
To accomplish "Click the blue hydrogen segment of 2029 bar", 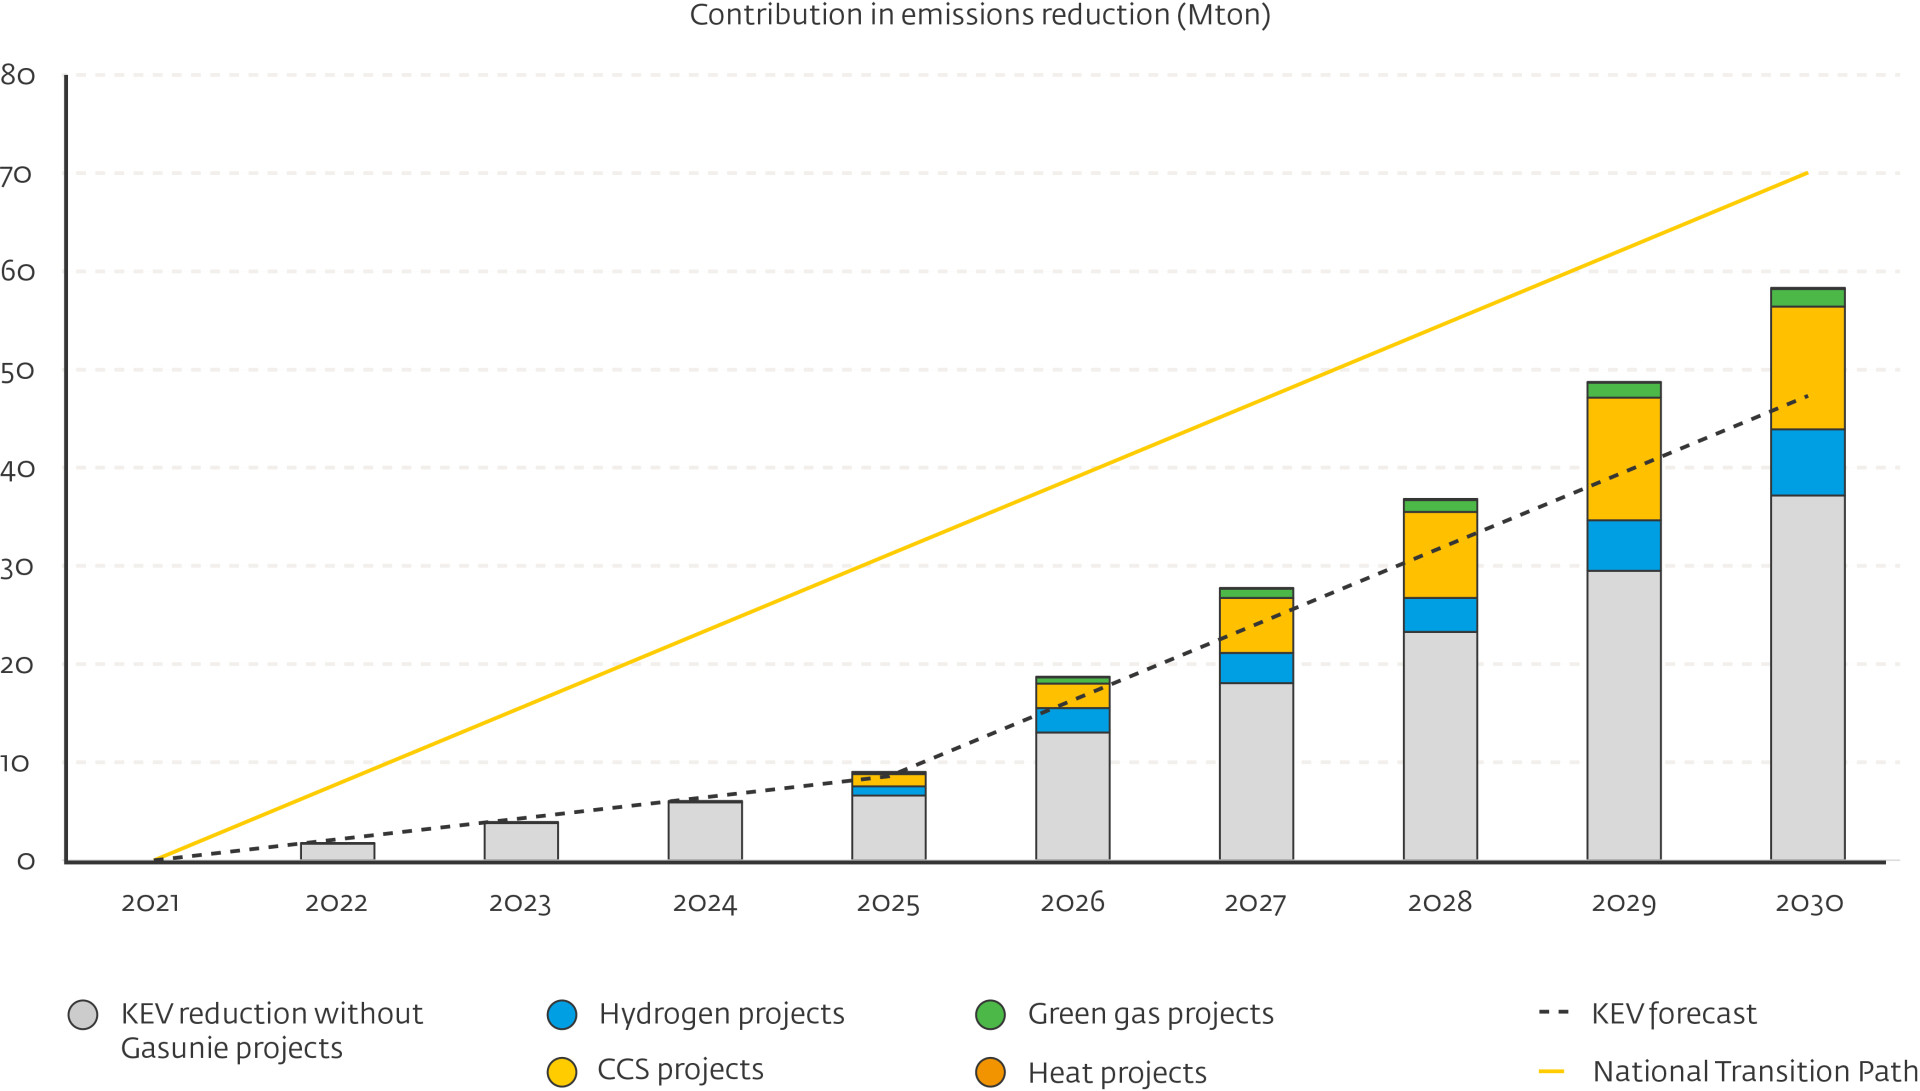I will coord(1624,545).
